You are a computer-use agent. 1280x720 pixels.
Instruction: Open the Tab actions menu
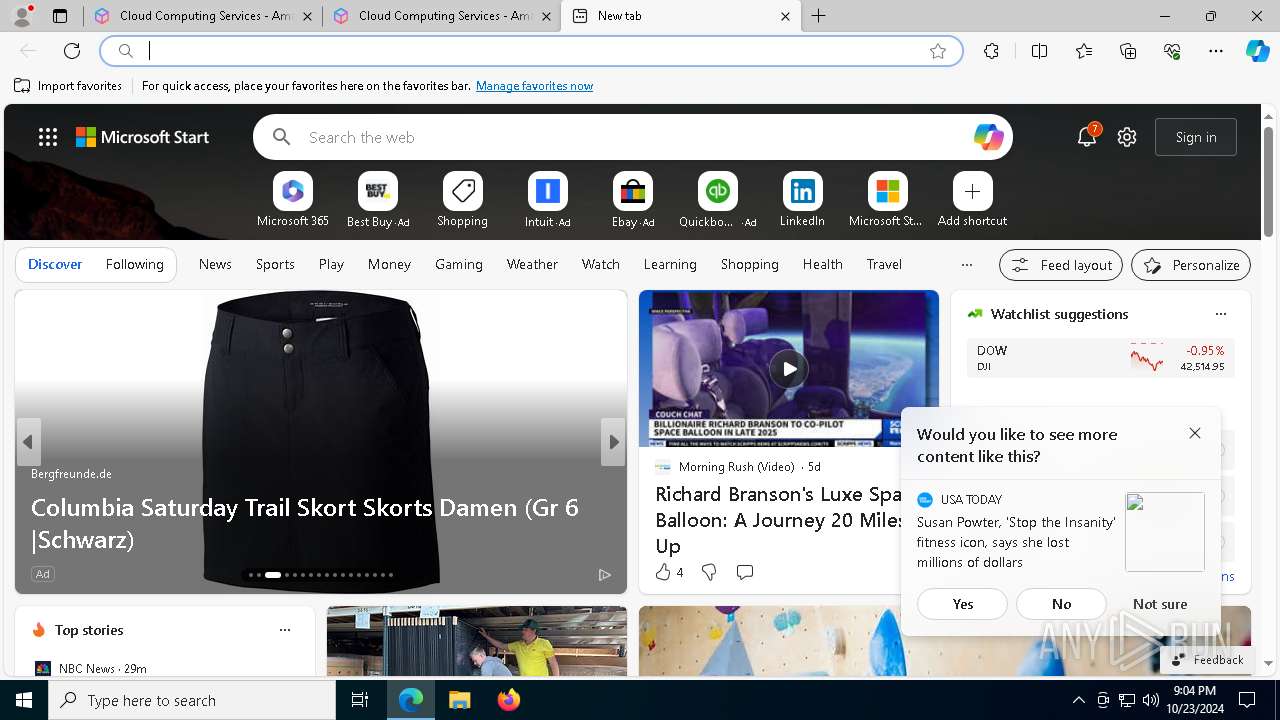pyautogui.click(x=60, y=16)
